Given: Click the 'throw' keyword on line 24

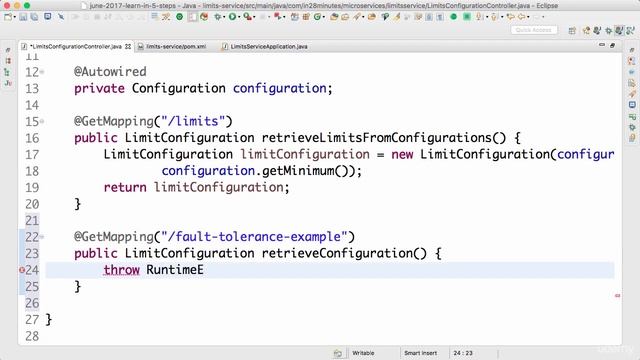Looking at the screenshot, I should [x=121, y=270].
